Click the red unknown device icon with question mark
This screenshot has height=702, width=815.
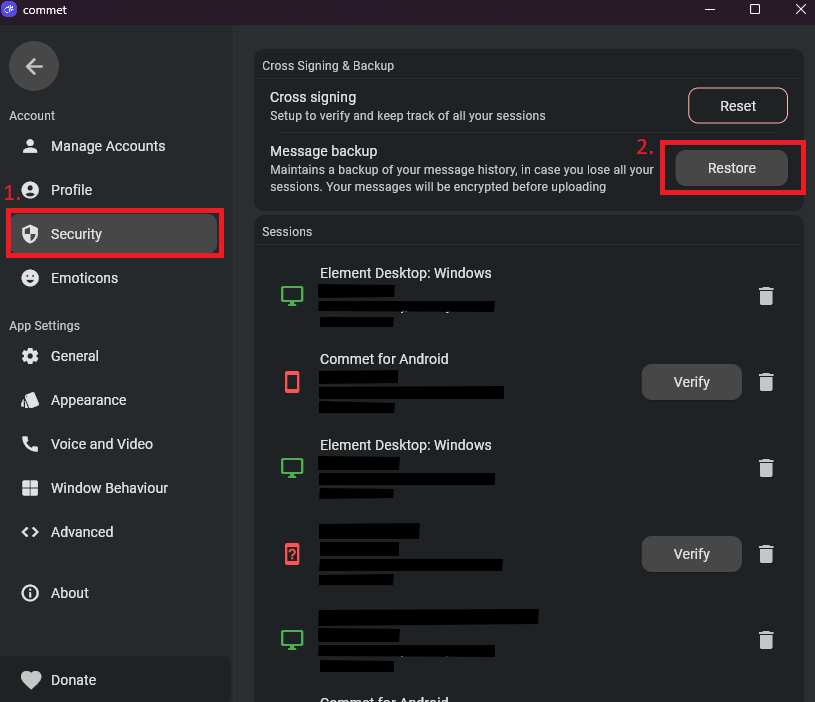[292, 554]
